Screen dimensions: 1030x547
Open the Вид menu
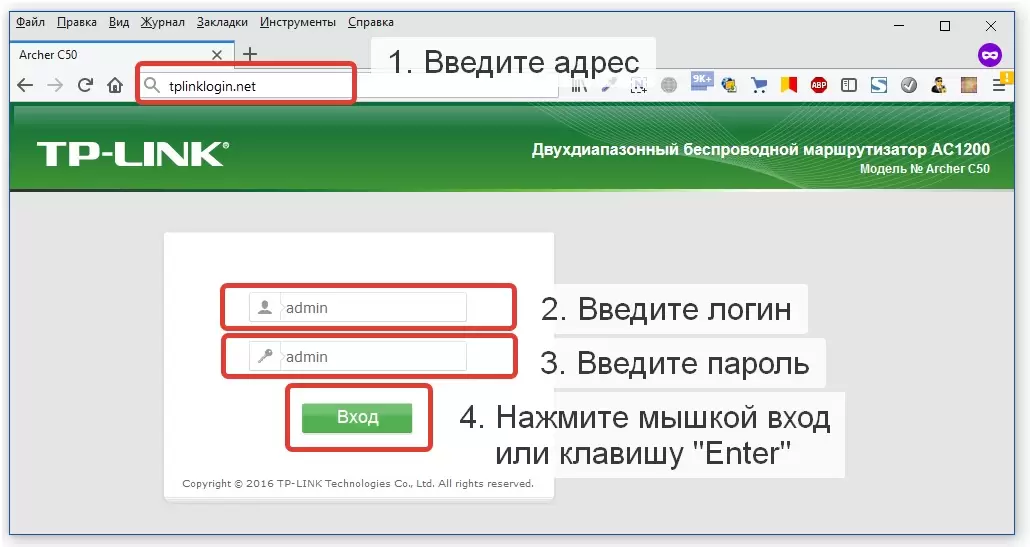pos(119,22)
